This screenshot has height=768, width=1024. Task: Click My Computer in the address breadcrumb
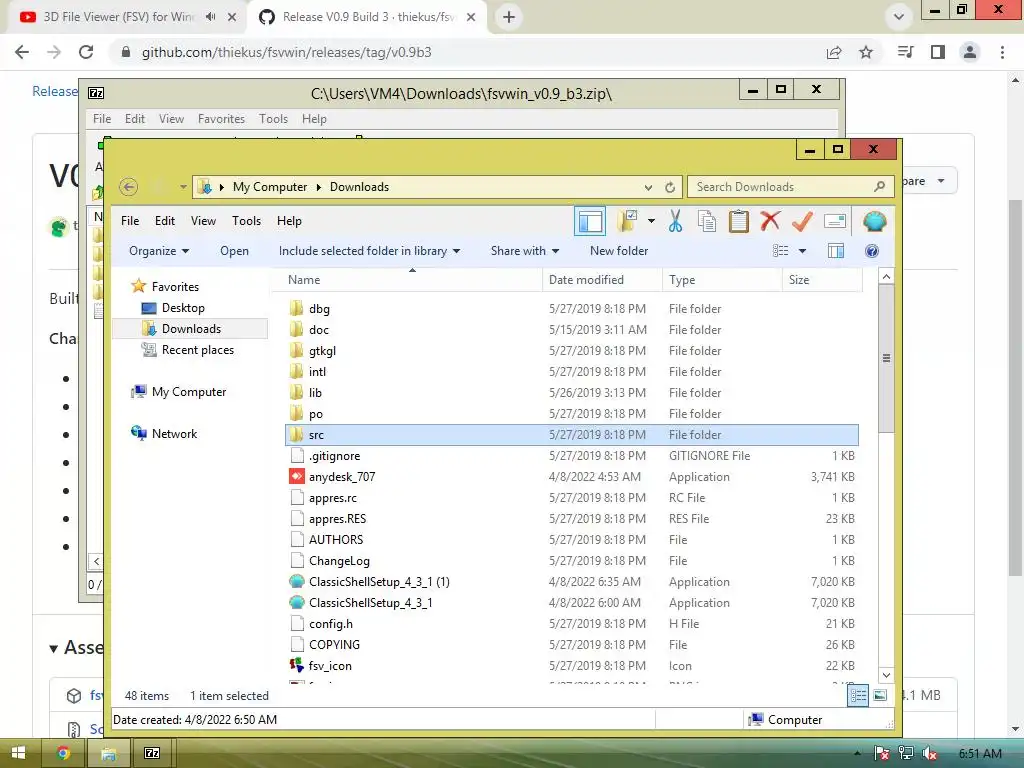270,187
